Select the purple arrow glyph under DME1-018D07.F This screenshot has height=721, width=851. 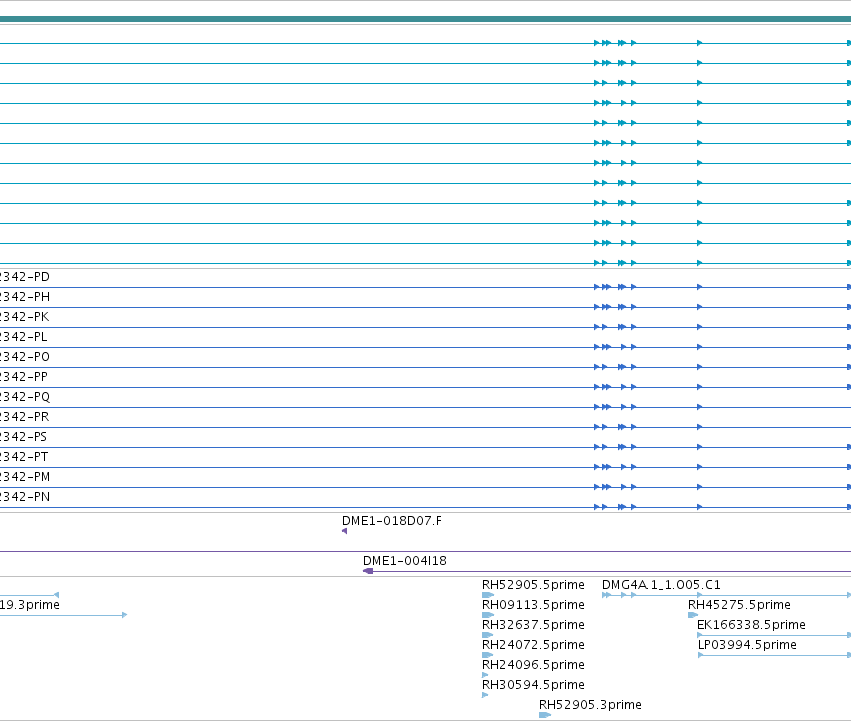(x=345, y=531)
